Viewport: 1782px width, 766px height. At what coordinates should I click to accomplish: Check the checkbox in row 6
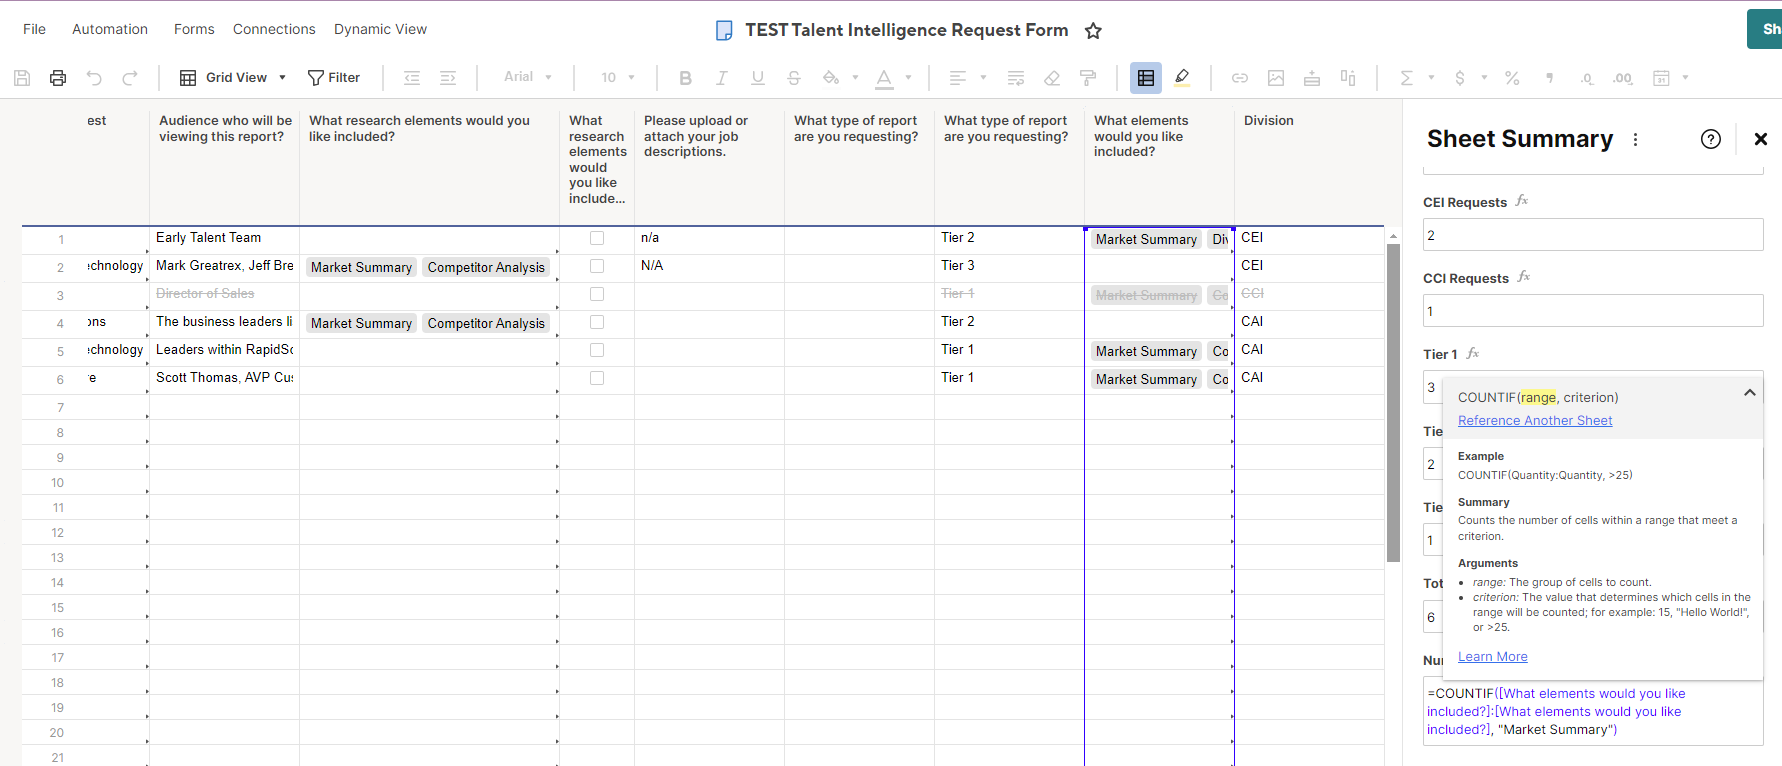tap(597, 378)
